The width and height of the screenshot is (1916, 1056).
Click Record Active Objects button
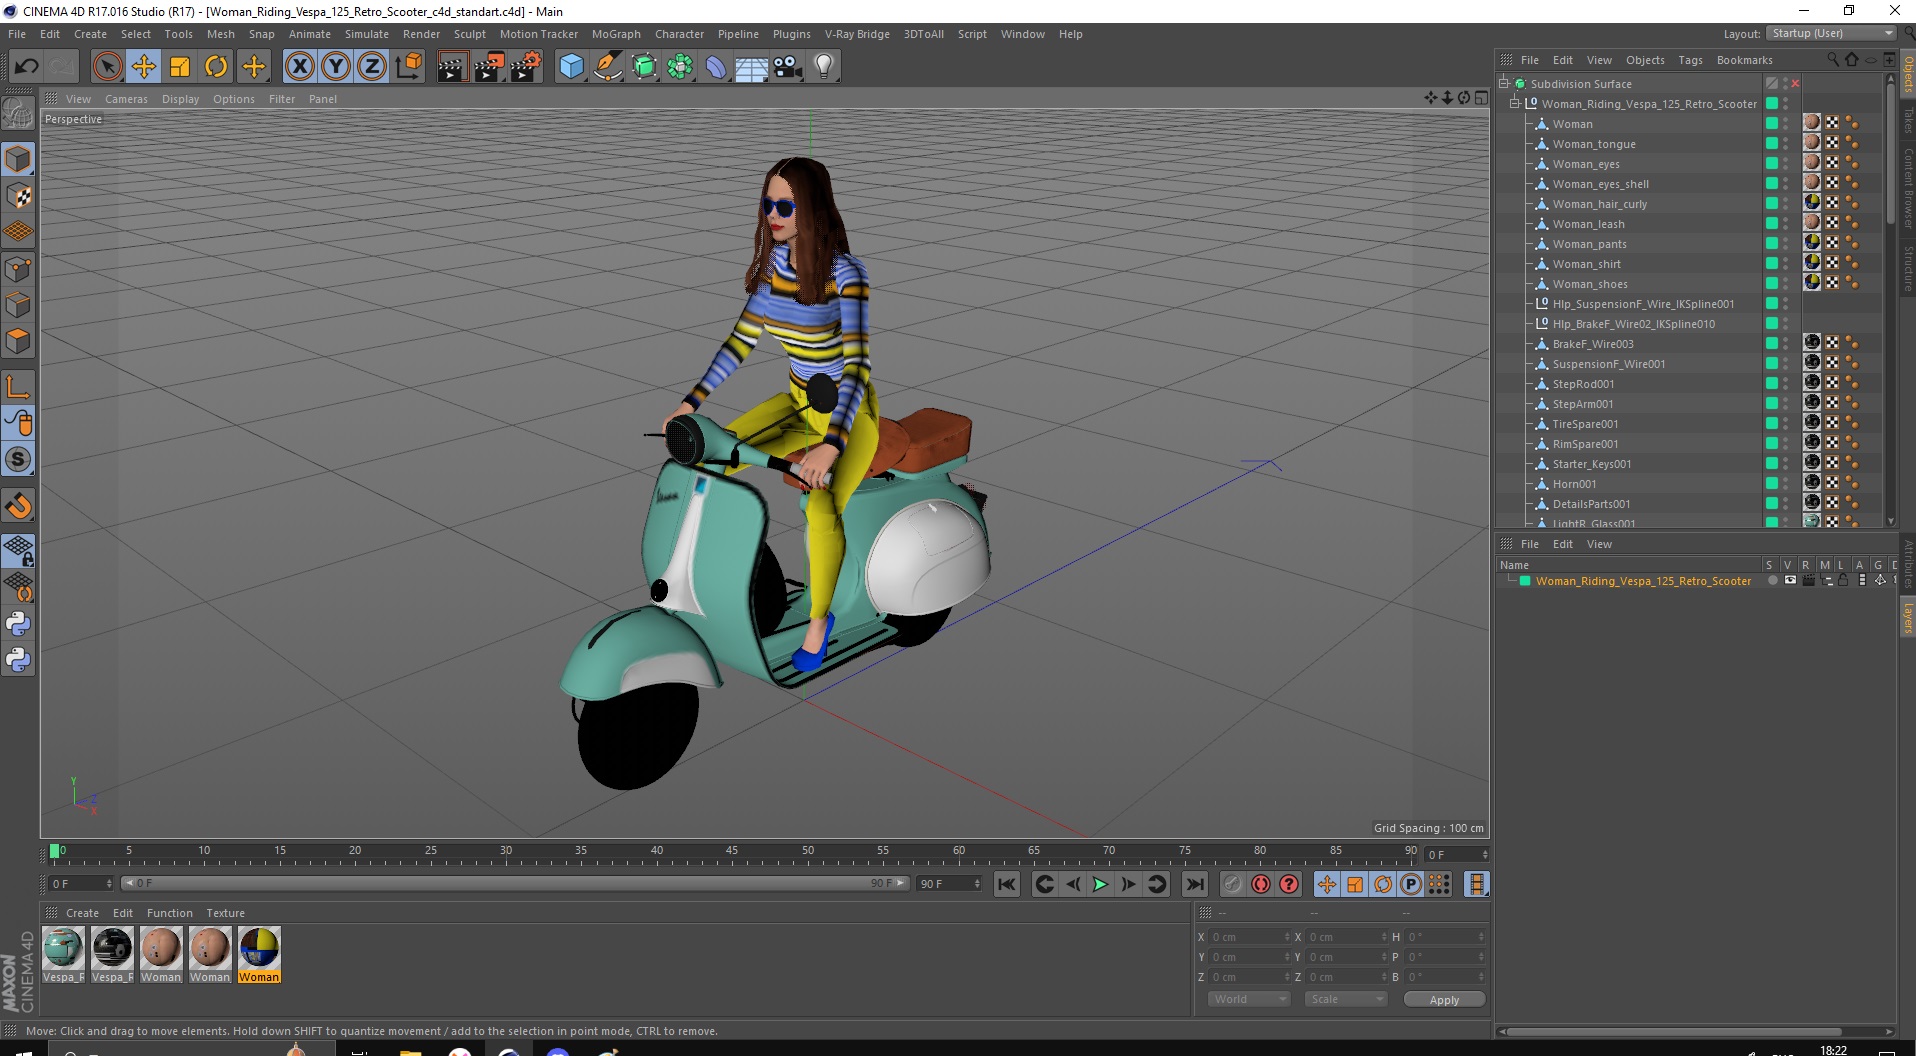[x=1233, y=884]
